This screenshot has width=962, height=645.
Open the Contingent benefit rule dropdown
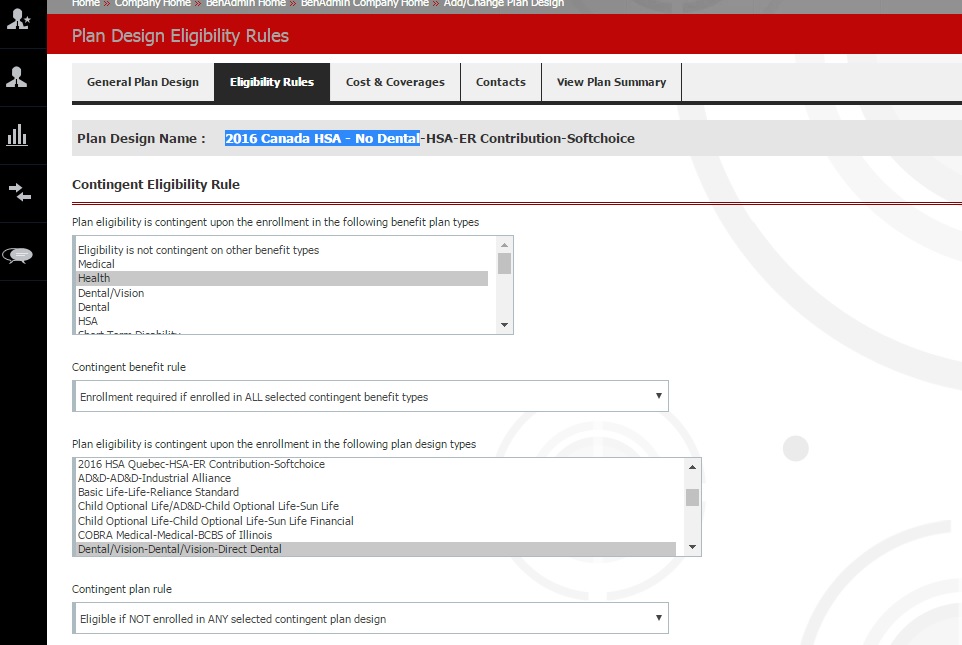(x=371, y=396)
